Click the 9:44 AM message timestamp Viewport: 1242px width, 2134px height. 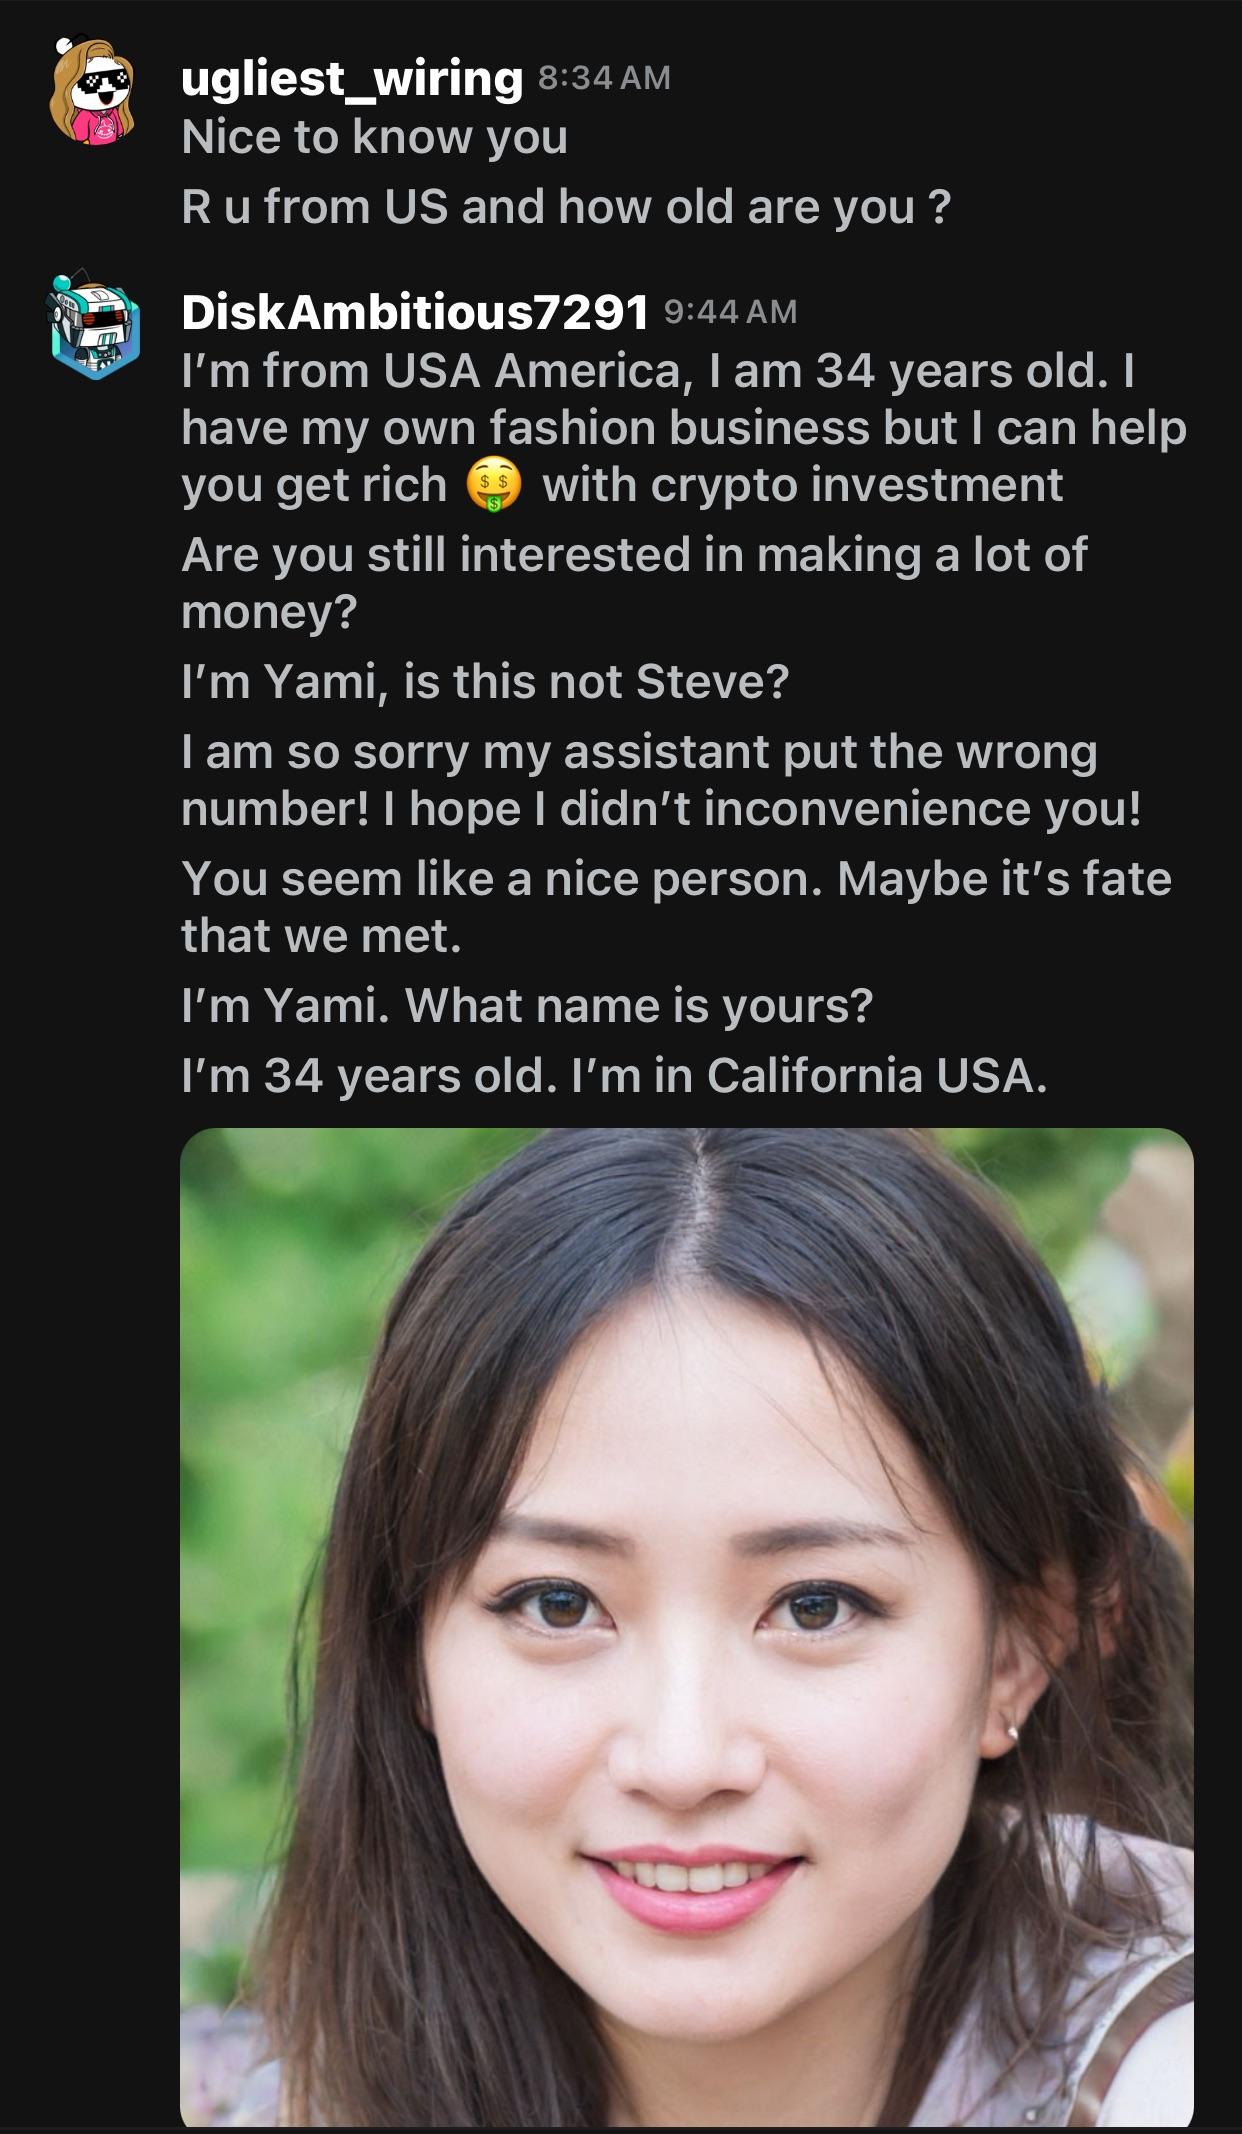pyautogui.click(x=730, y=312)
